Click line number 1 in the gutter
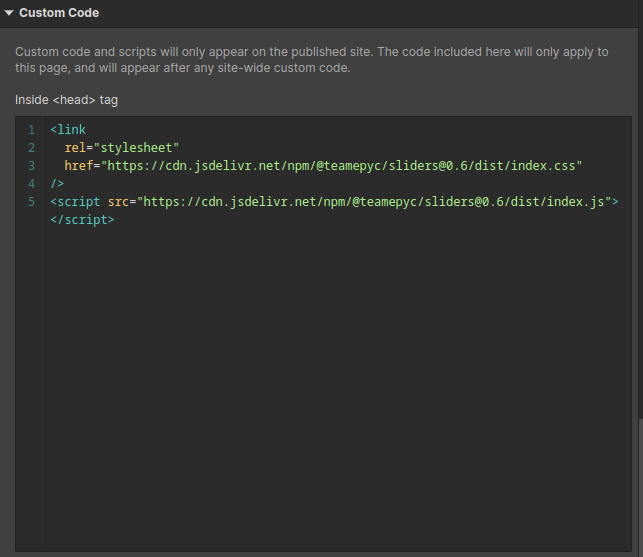Viewport: 643px width, 557px height. 32,130
